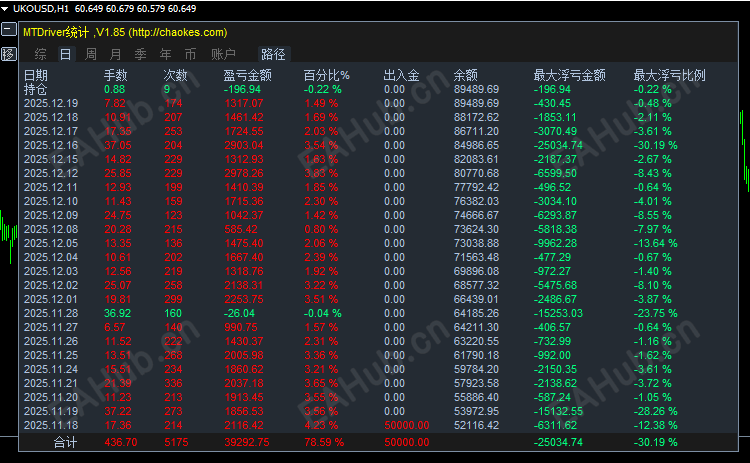Click profit 2978.26 in the 2025.12.12 row
This screenshot has height=463, width=750.
click(244, 173)
